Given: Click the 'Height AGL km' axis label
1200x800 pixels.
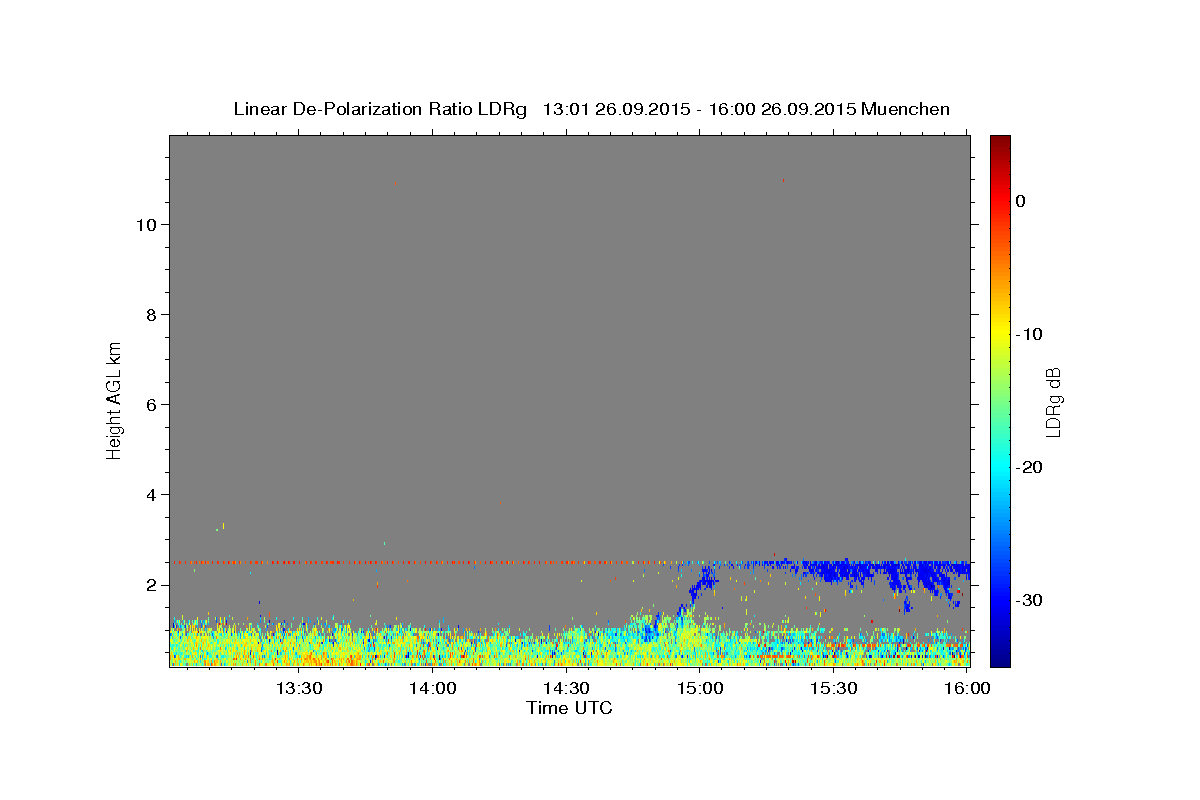Looking at the screenshot, I should (114, 399).
